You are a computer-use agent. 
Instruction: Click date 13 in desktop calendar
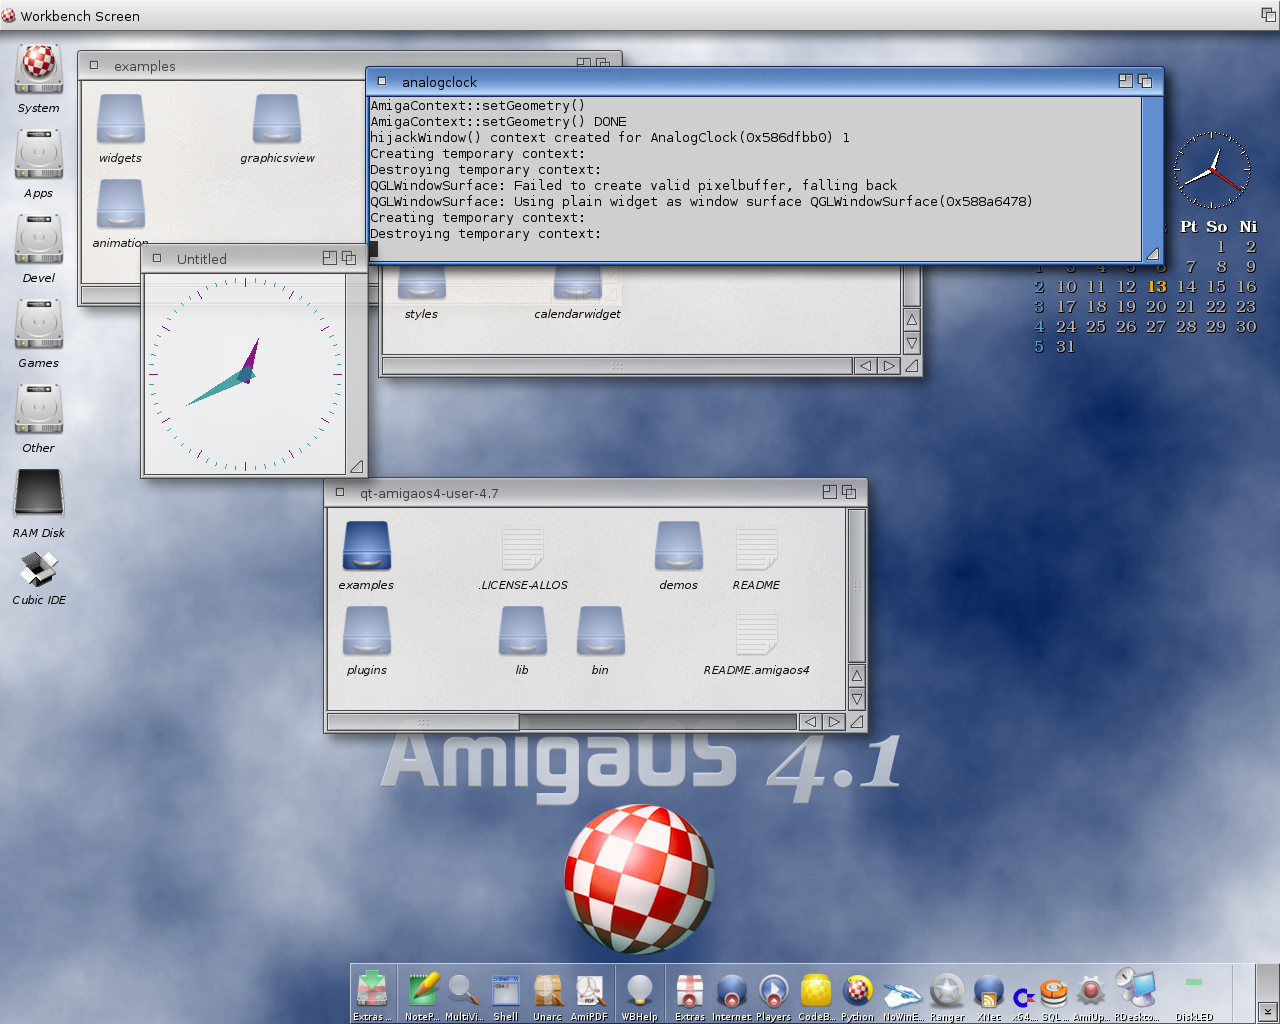(1156, 286)
